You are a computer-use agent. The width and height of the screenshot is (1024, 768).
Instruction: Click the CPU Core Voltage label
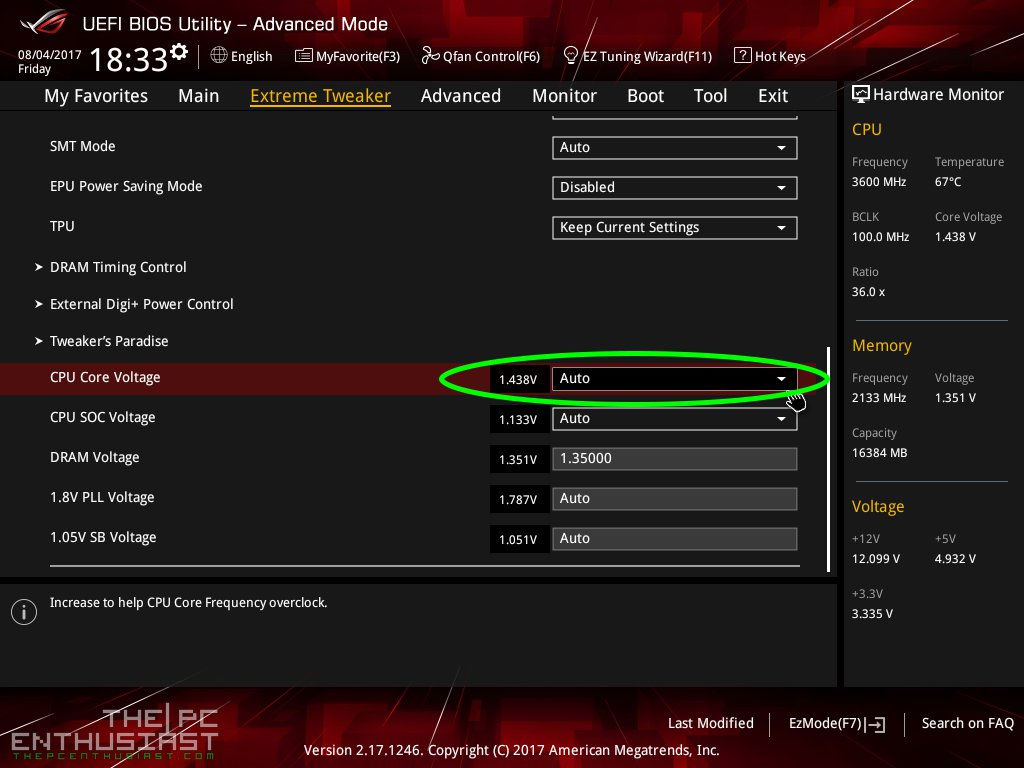(105, 377)
